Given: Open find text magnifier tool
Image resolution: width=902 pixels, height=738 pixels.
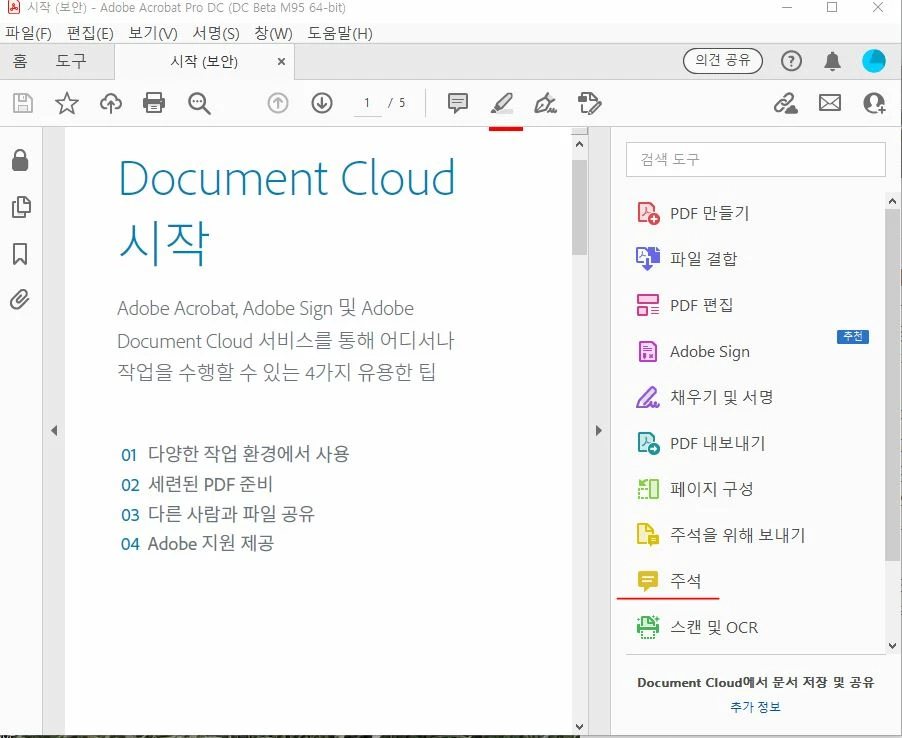Looking at the screenshot, I should [x=199, y=104].
